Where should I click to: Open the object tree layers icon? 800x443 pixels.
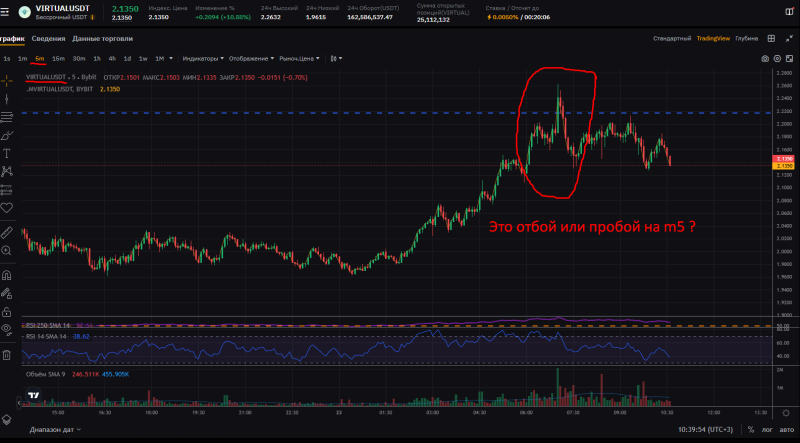(x=7, y=420)
